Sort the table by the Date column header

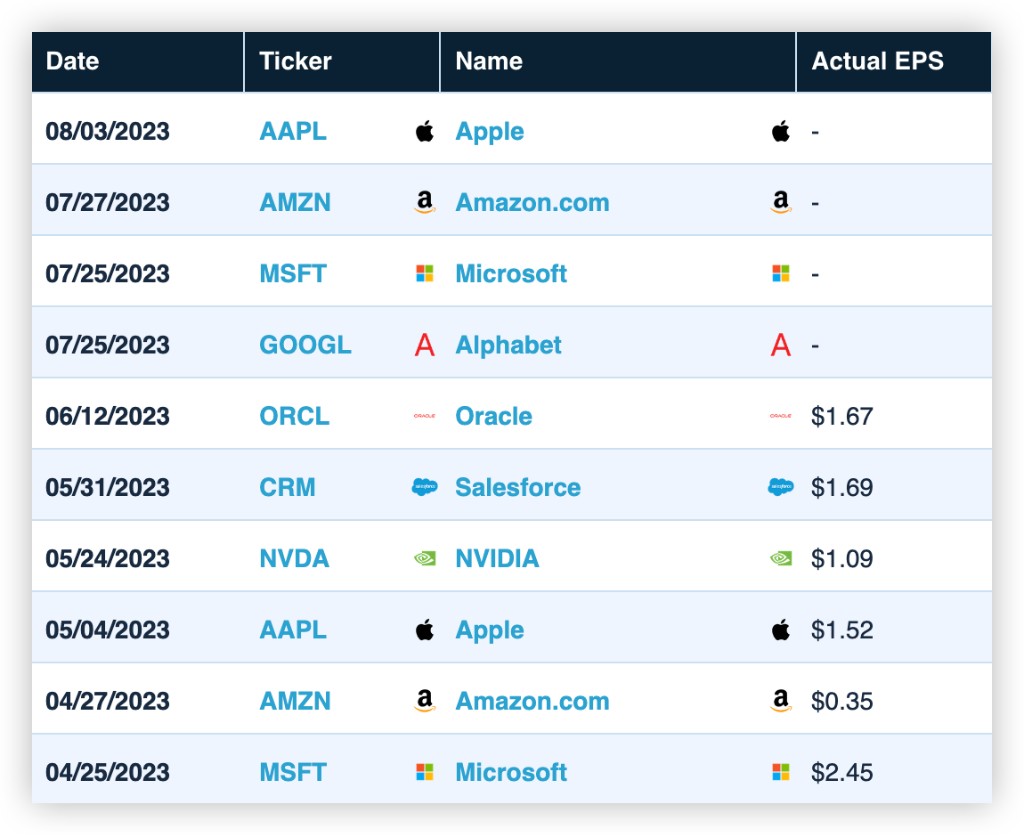[x=137, y=61]
